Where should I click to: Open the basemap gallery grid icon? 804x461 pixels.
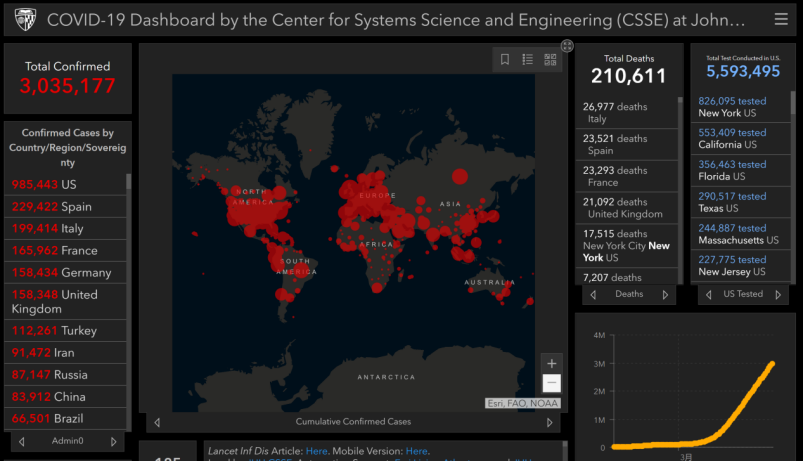tap(550, 59)
